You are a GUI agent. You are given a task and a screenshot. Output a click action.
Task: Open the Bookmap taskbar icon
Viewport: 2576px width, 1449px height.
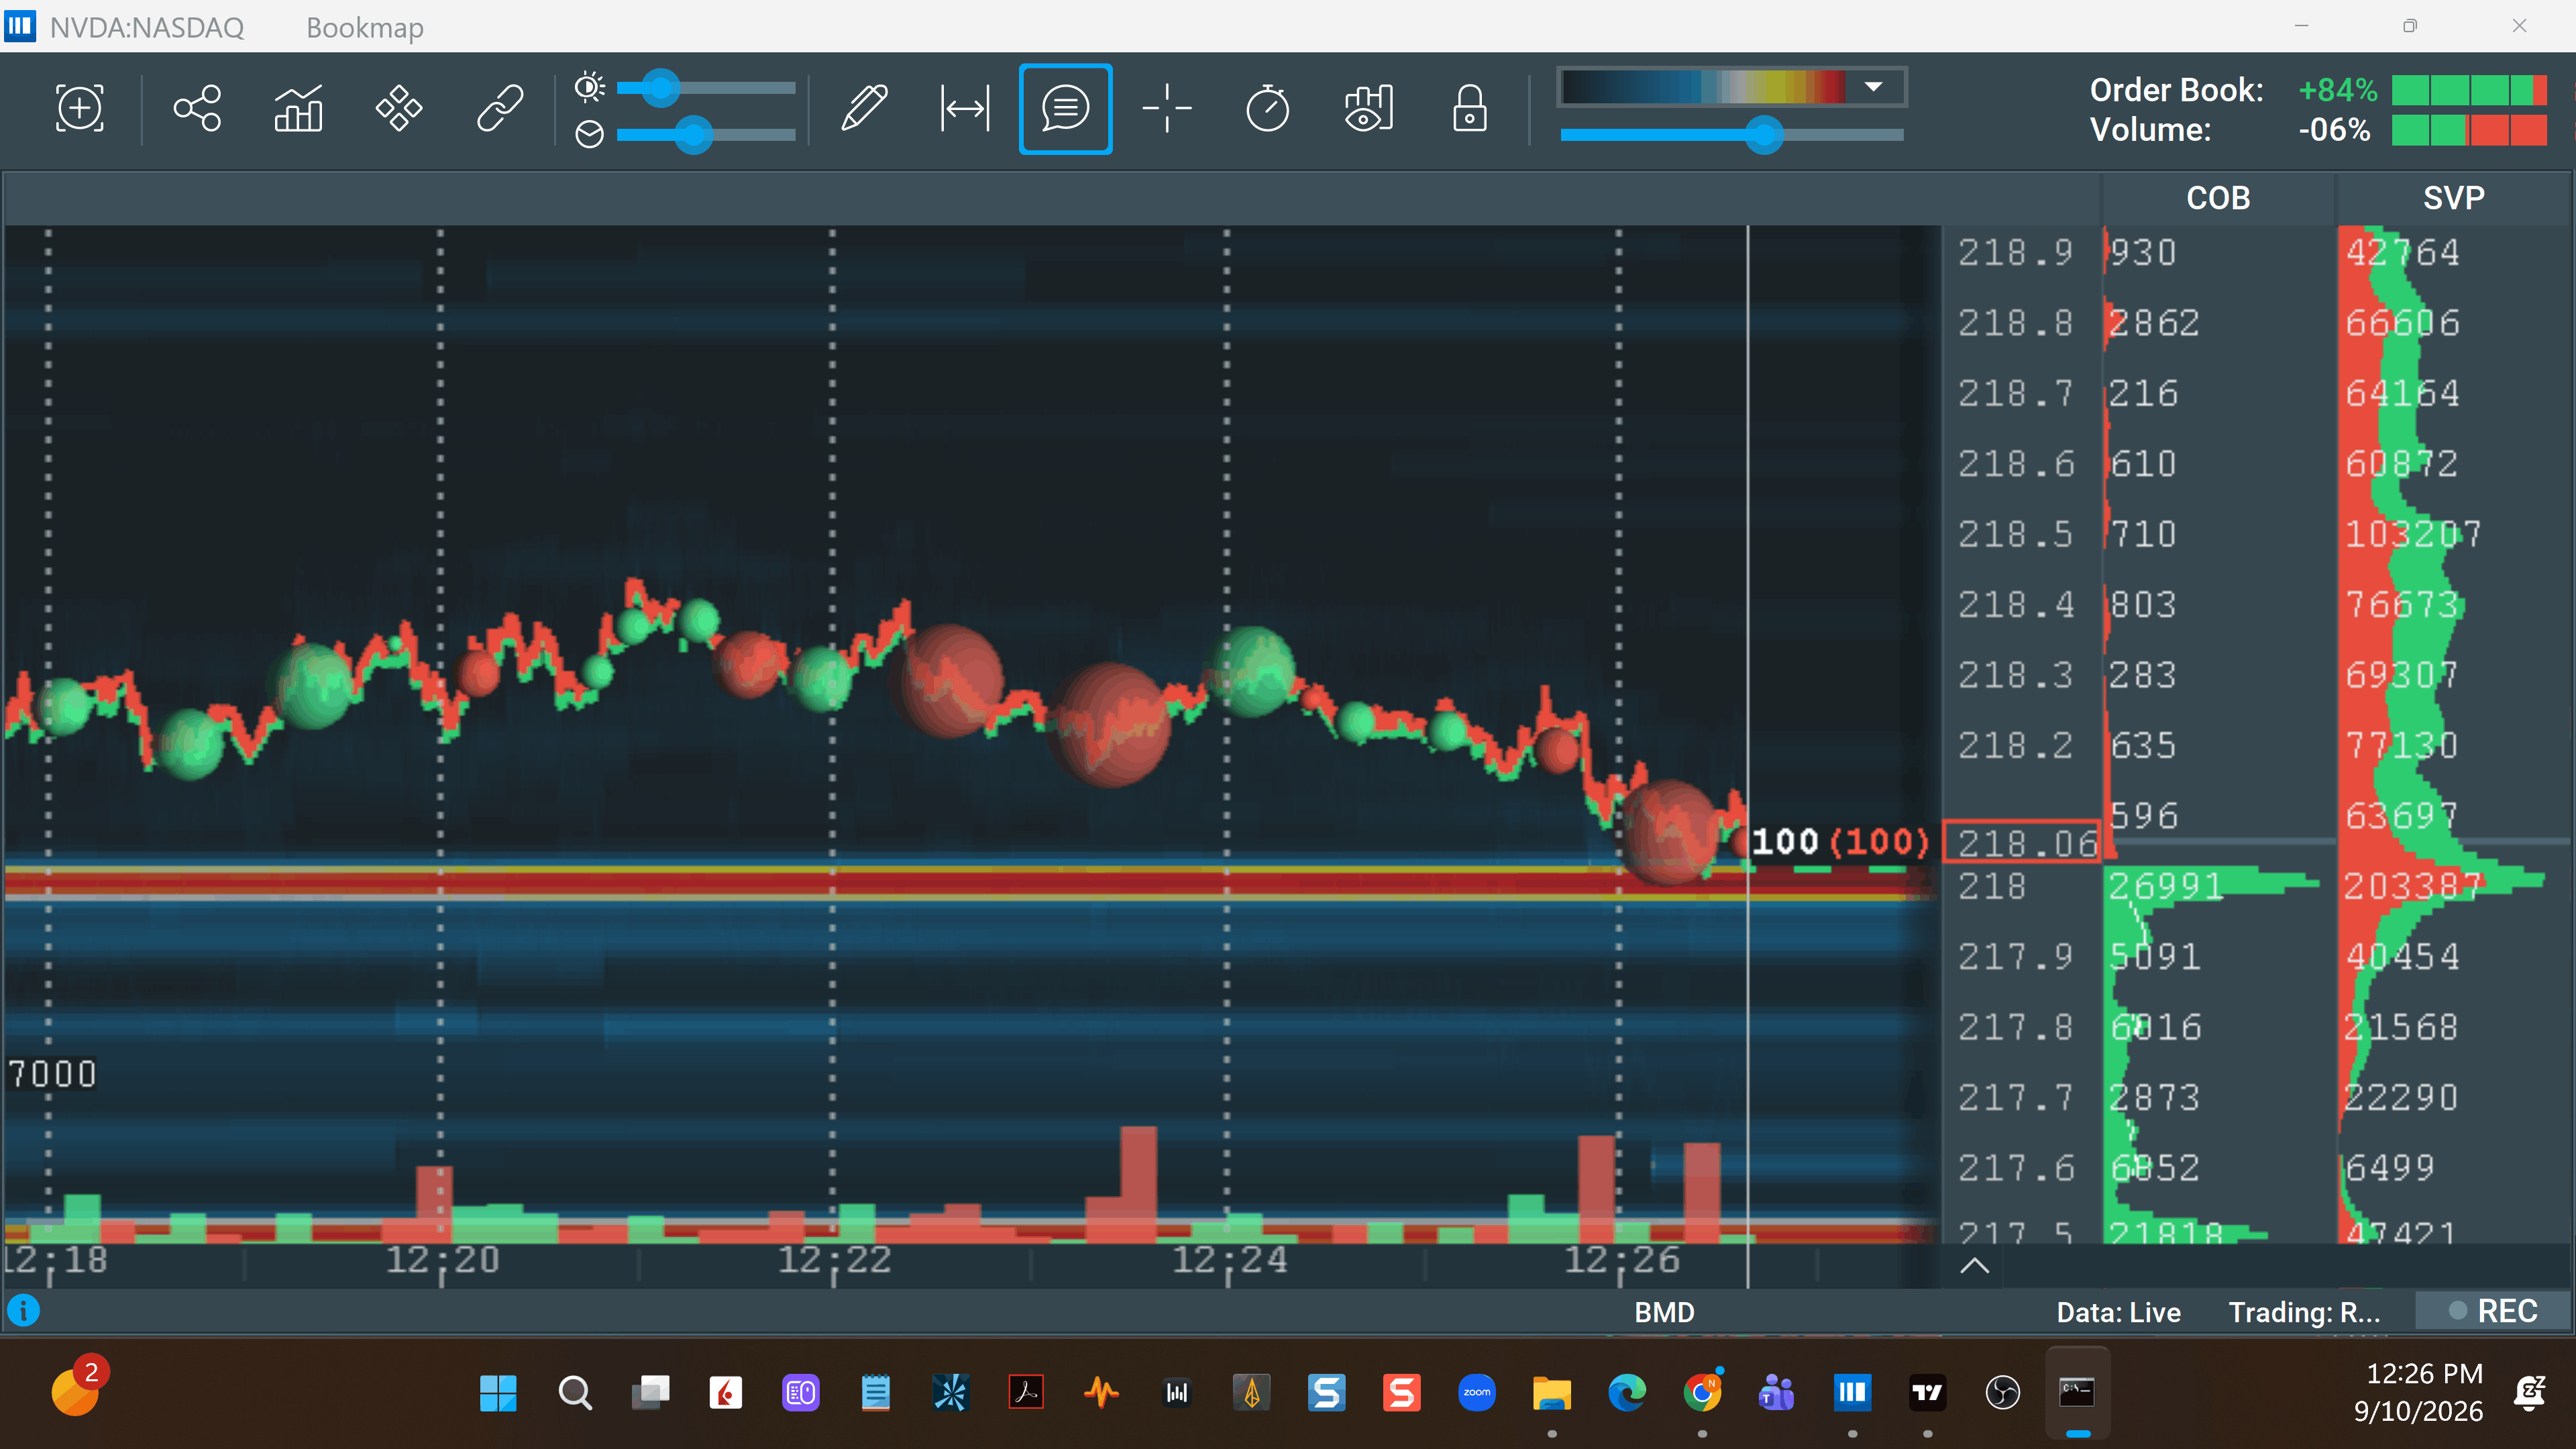pyautogui.click(x=1852, y=1392)
